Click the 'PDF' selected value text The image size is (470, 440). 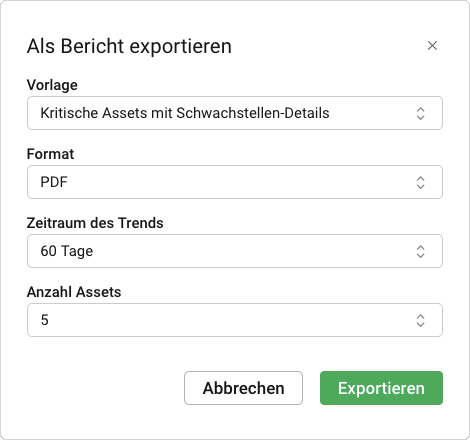pos(54,182)
